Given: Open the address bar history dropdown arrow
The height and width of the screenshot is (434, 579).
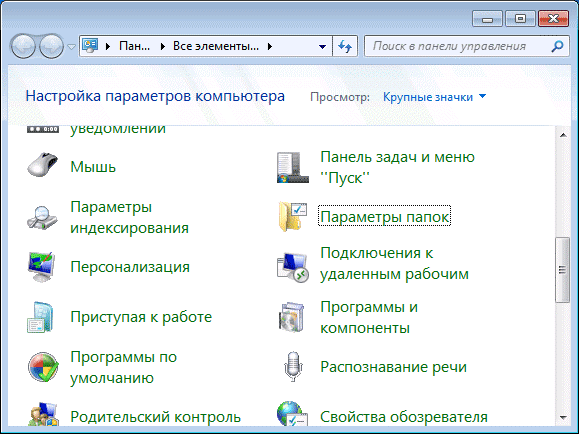Looking at the screenshot, I should pos(322,47).
